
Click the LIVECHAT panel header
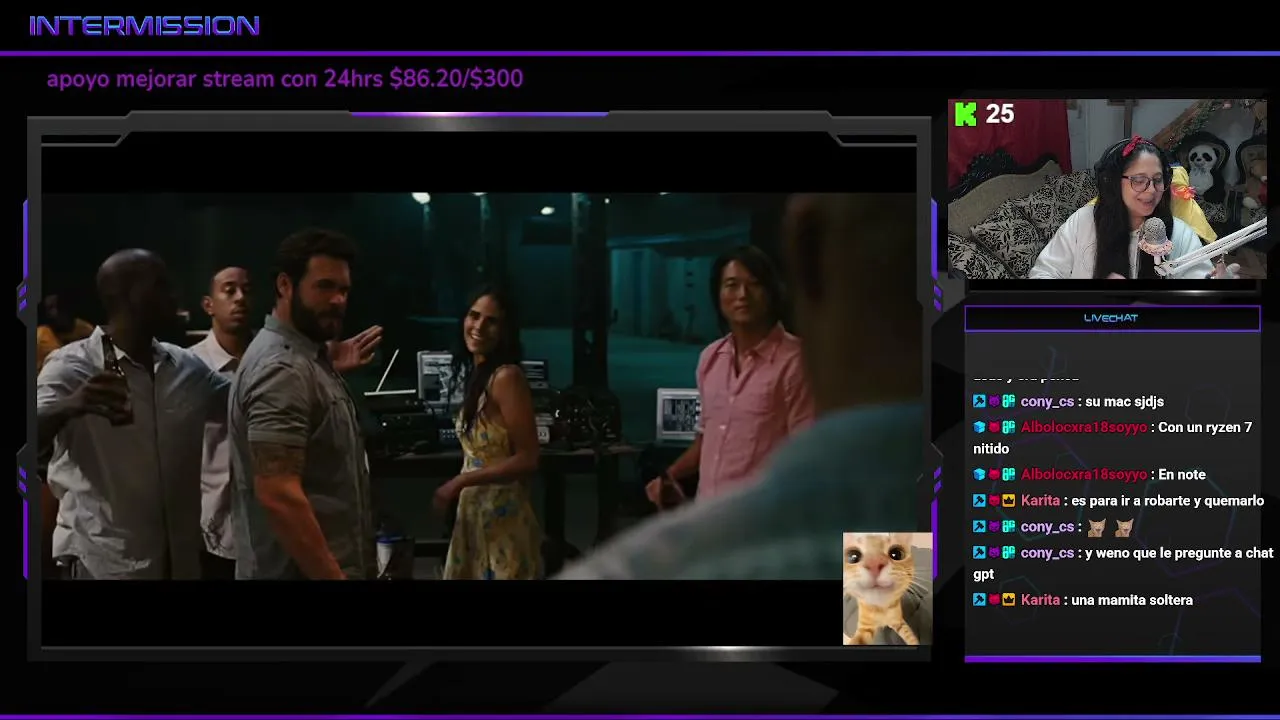coord(1112,318)
